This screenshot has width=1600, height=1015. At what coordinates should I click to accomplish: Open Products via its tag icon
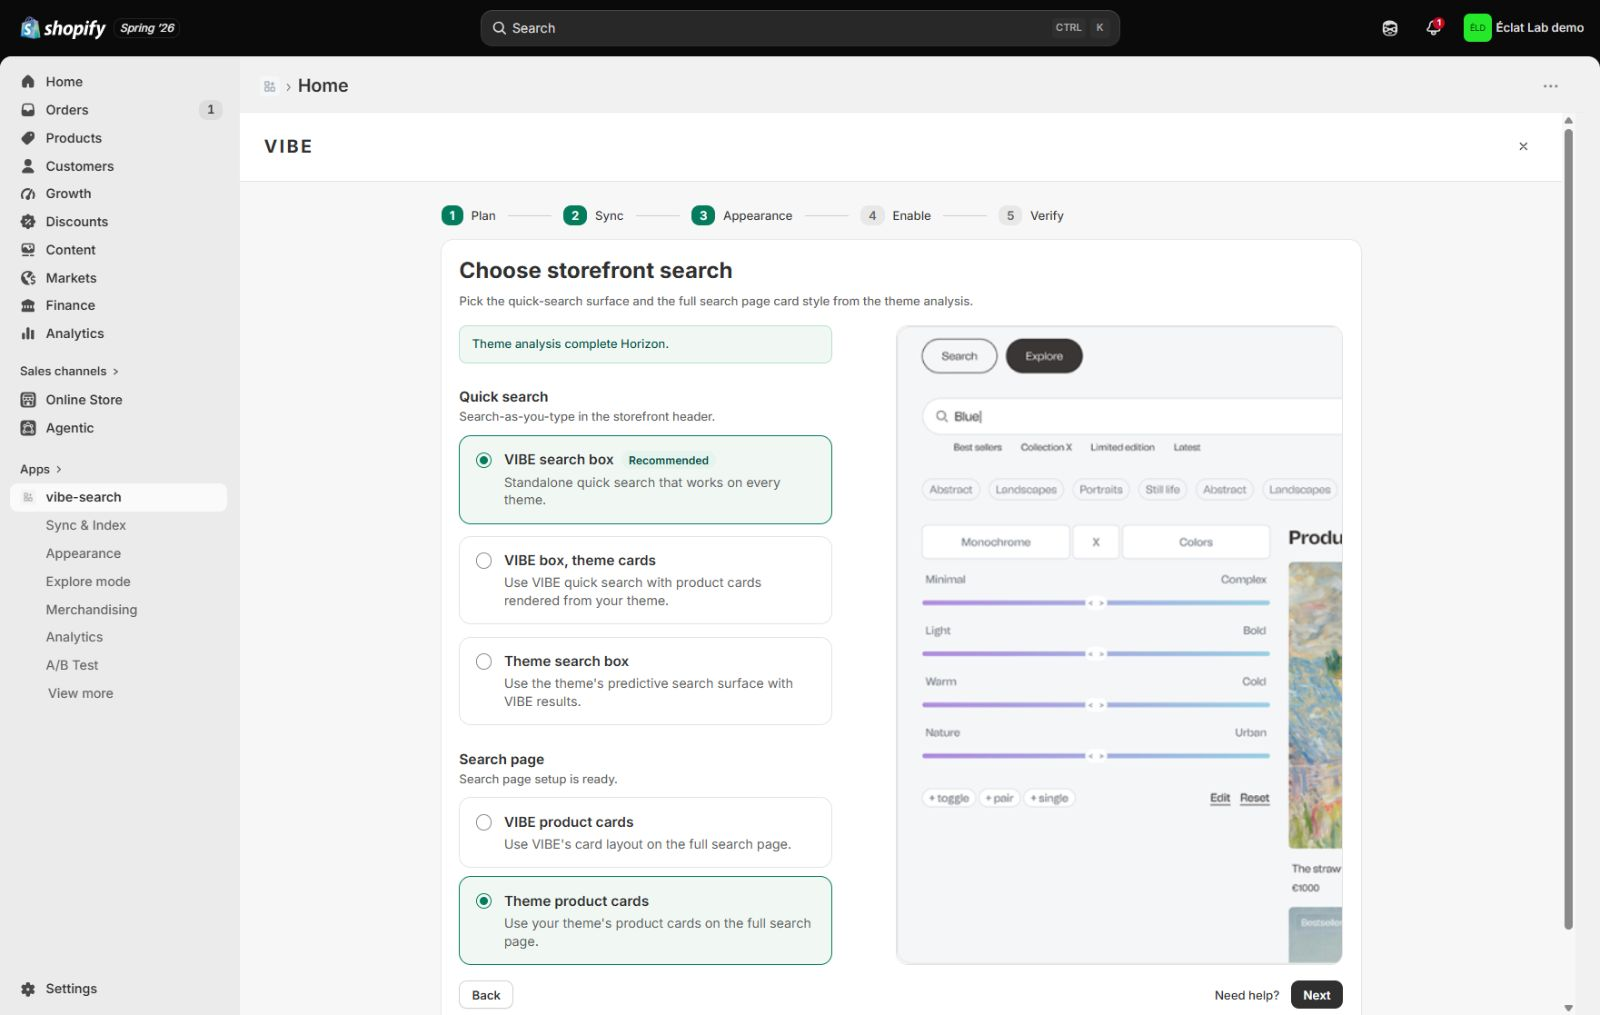(28, 138)
